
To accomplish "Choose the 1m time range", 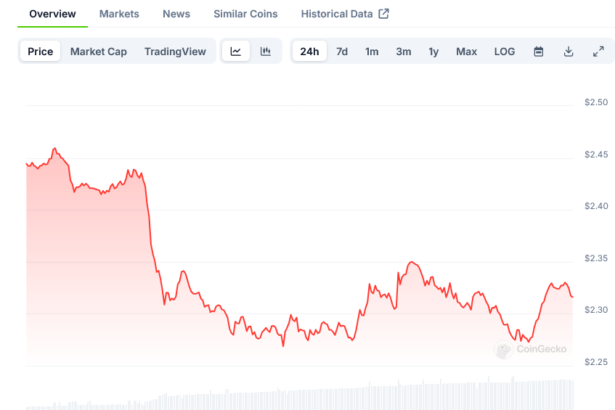I will [372, 51].
